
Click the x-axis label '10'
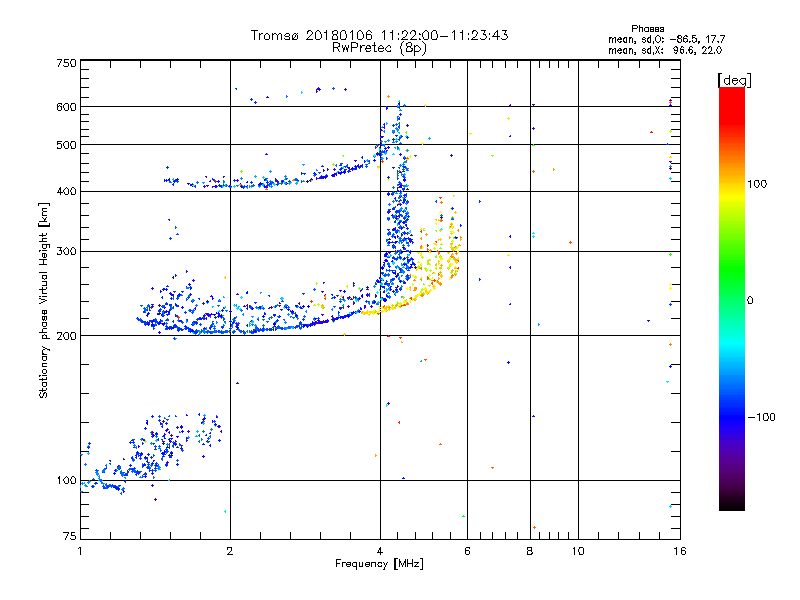click(578, 551)
